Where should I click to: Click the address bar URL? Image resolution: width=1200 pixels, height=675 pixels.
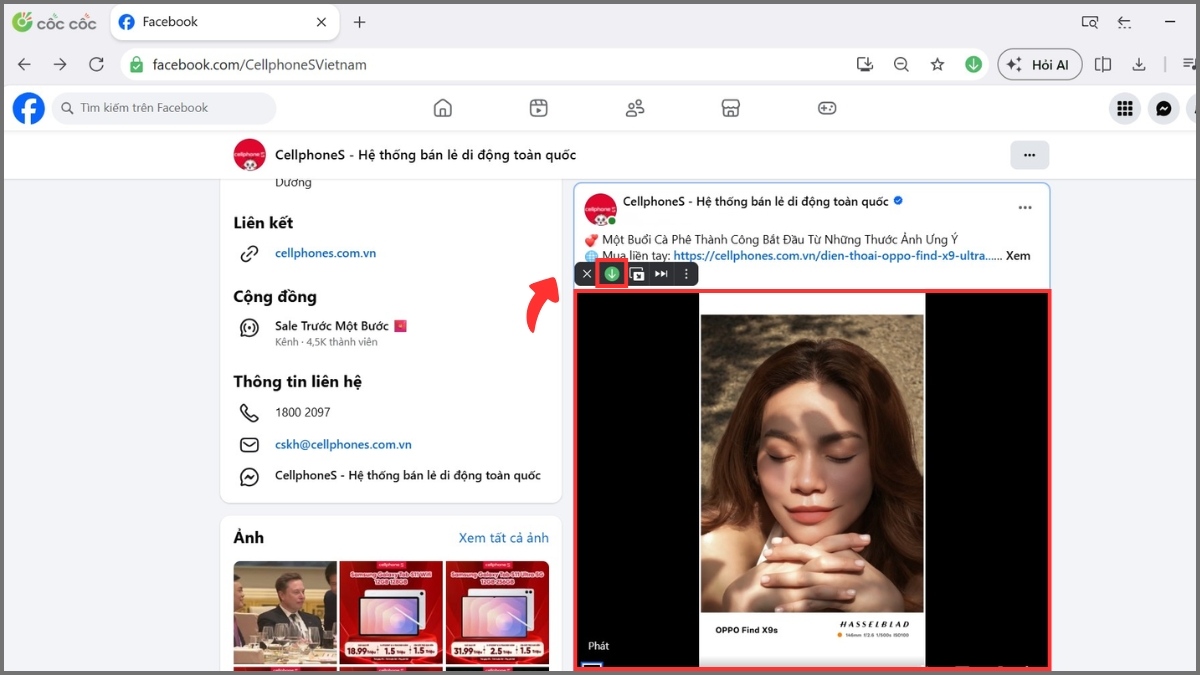pos(259,65)
